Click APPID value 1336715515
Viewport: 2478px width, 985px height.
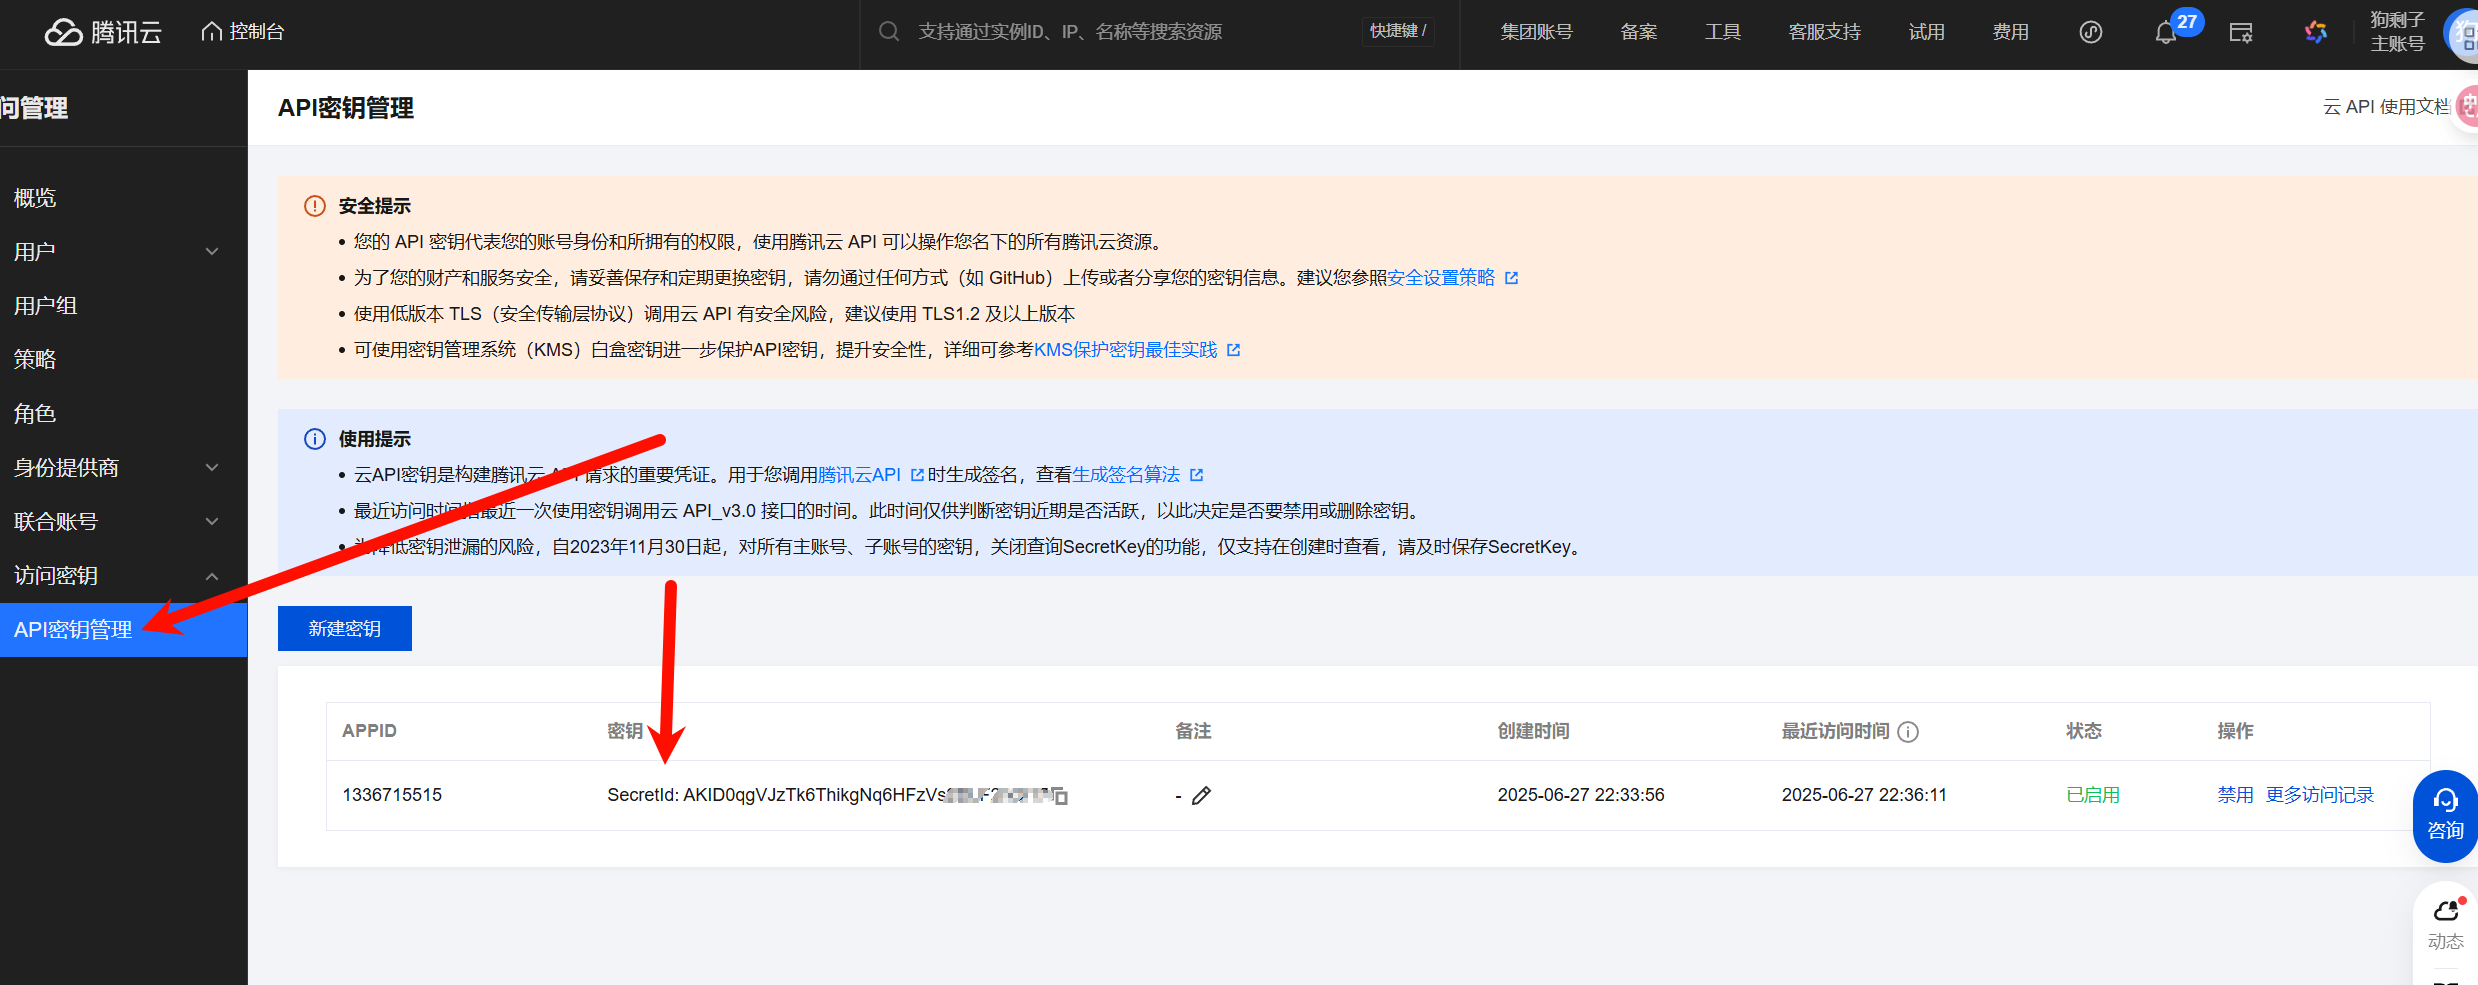point(392,795)
